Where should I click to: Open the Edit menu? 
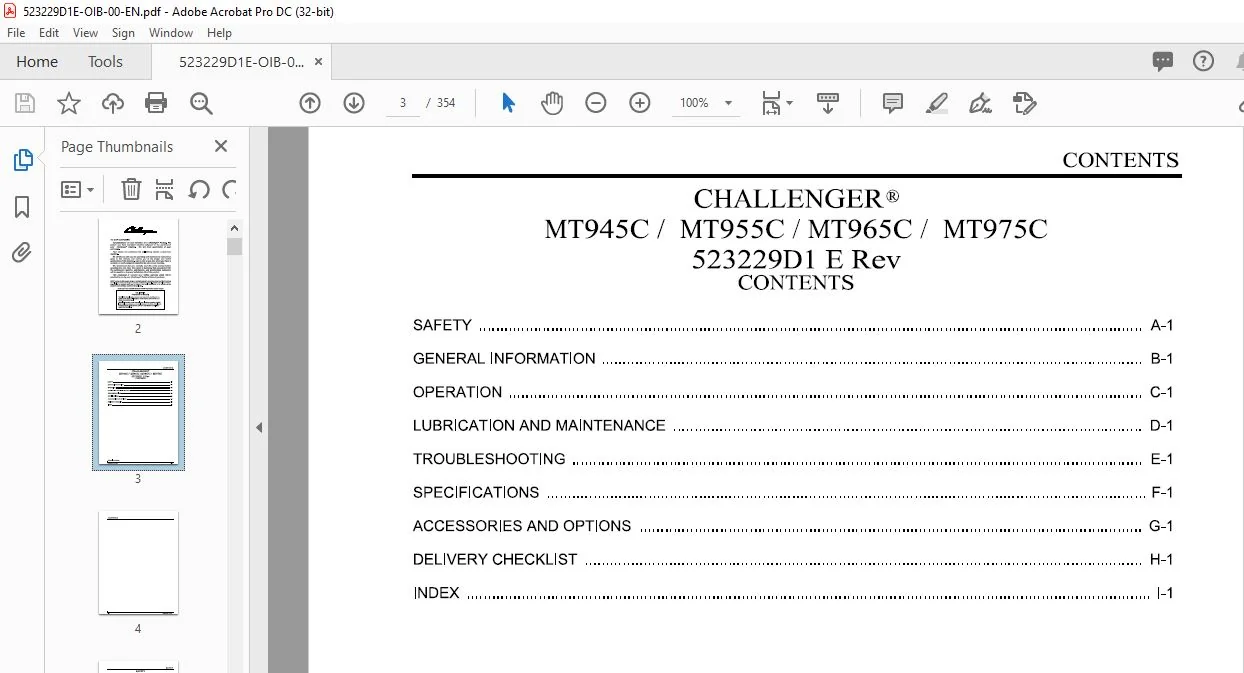(49, 33)
